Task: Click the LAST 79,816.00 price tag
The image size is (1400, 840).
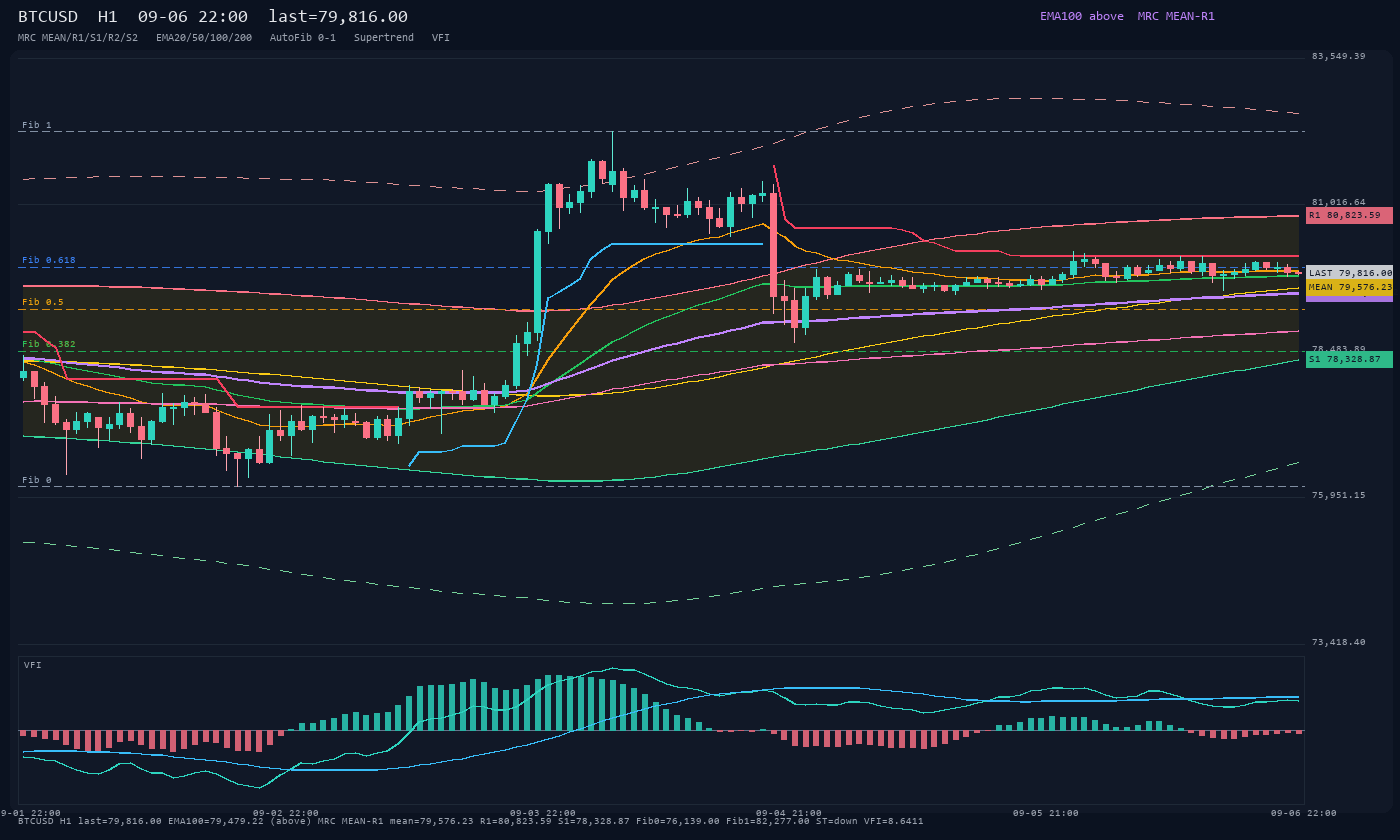Action: [1349, 272]
